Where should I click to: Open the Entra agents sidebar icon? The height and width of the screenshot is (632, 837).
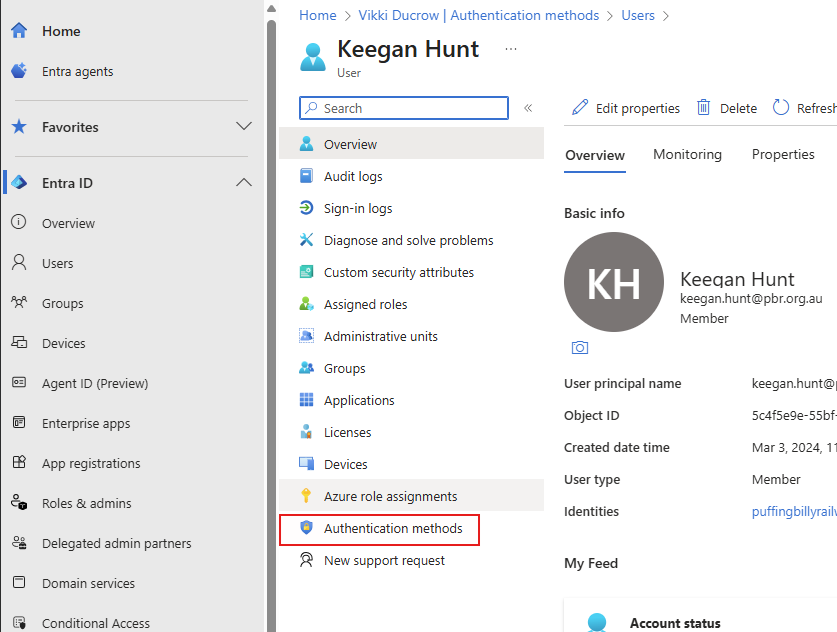tap(19, 71)
